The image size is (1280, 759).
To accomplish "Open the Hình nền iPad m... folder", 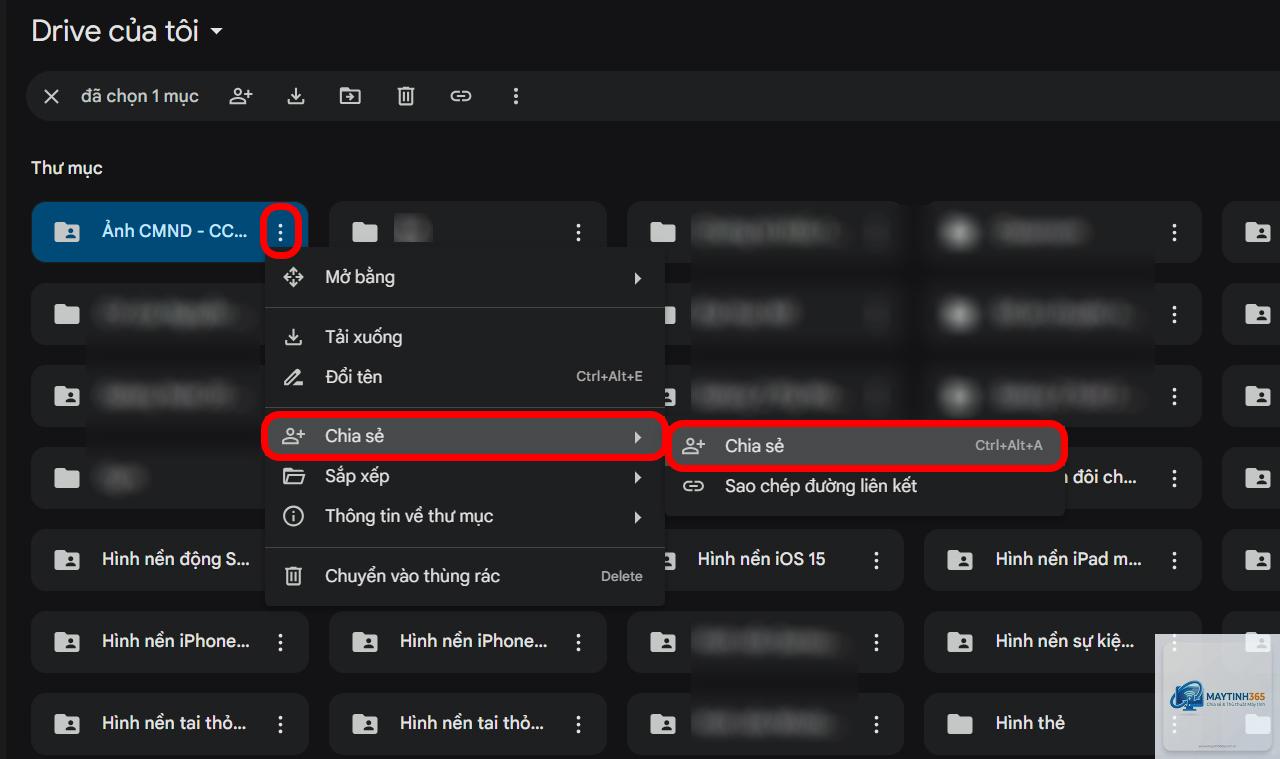I will click(x=1063, y=560).
